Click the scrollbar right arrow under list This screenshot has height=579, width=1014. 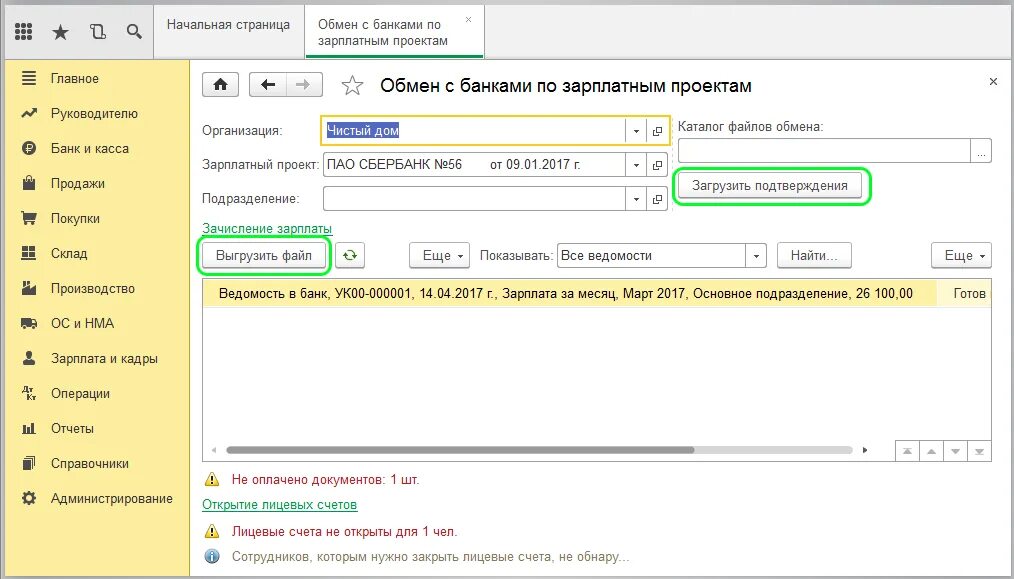click(x=865, y=450)
